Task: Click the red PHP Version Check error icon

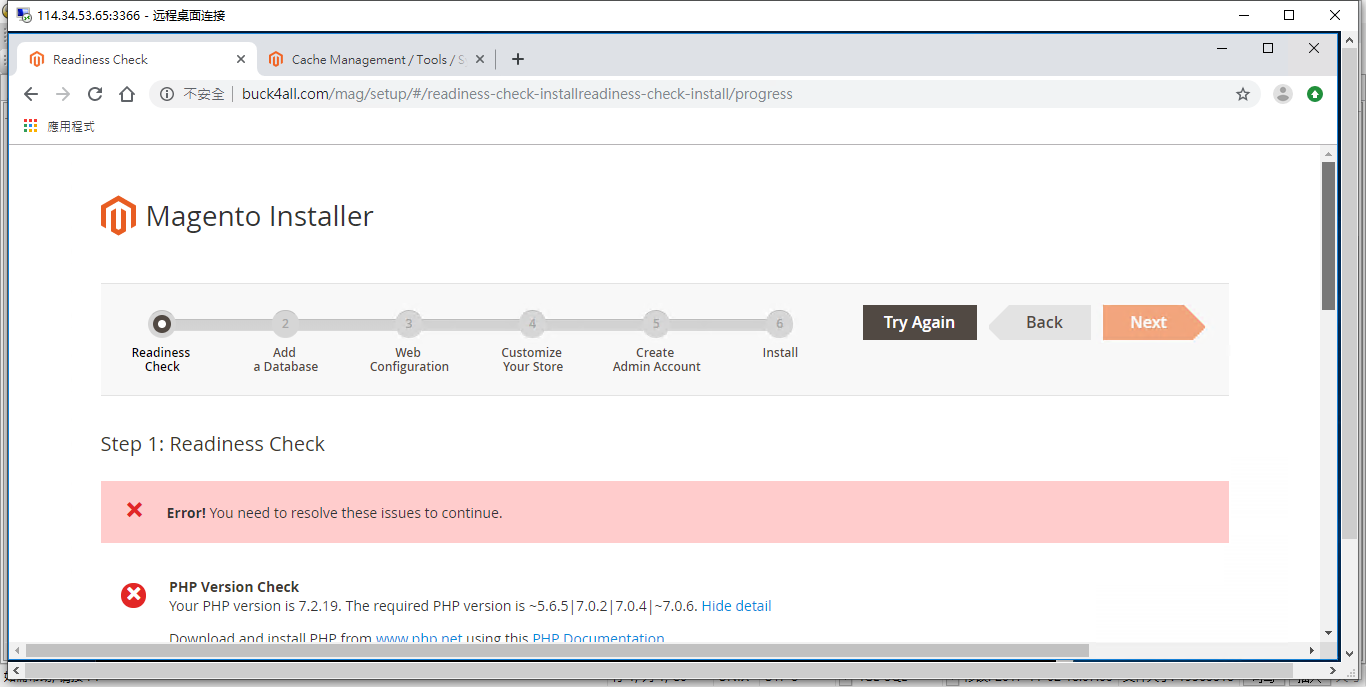Action: (x=134, y=596)
